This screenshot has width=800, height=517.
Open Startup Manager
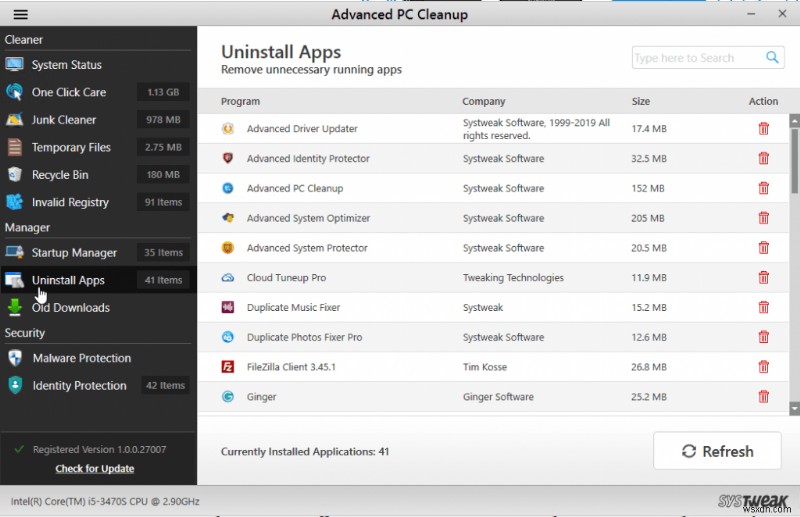coord(74,253)
